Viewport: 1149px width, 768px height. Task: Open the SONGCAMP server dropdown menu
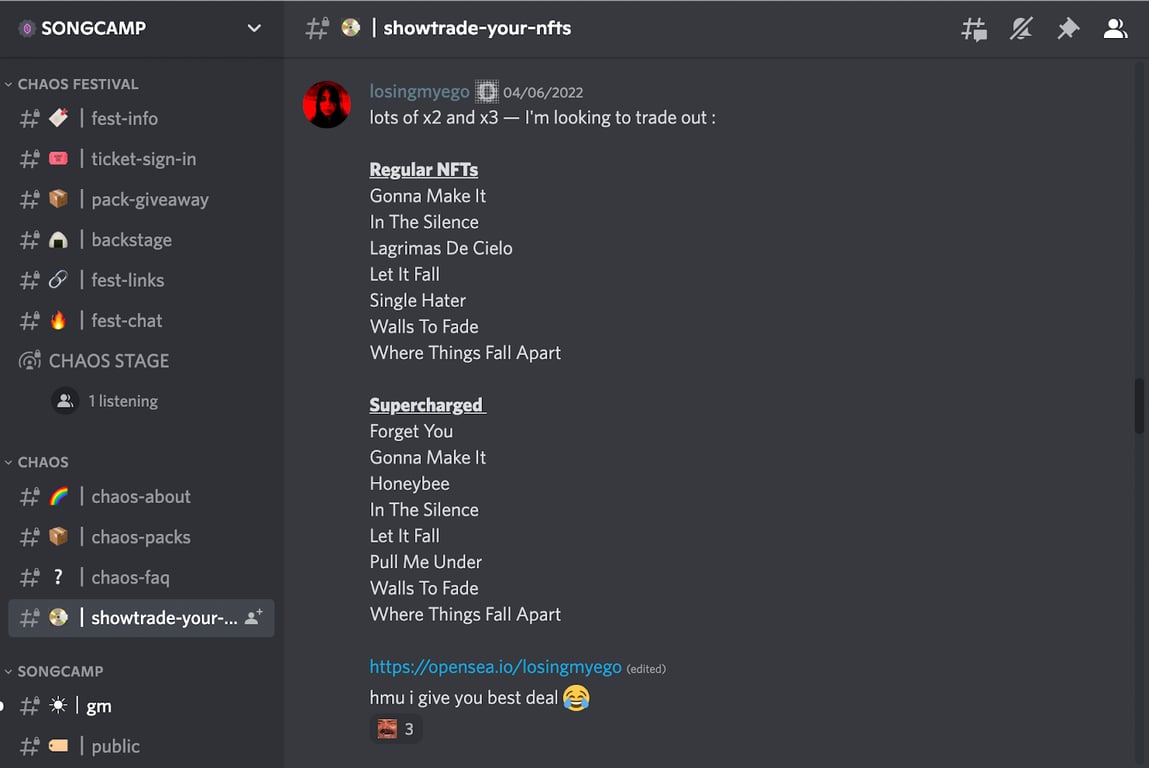254,28
